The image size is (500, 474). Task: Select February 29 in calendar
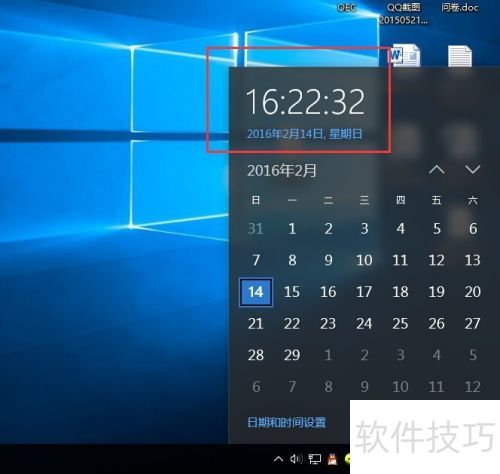pos(292,355)
